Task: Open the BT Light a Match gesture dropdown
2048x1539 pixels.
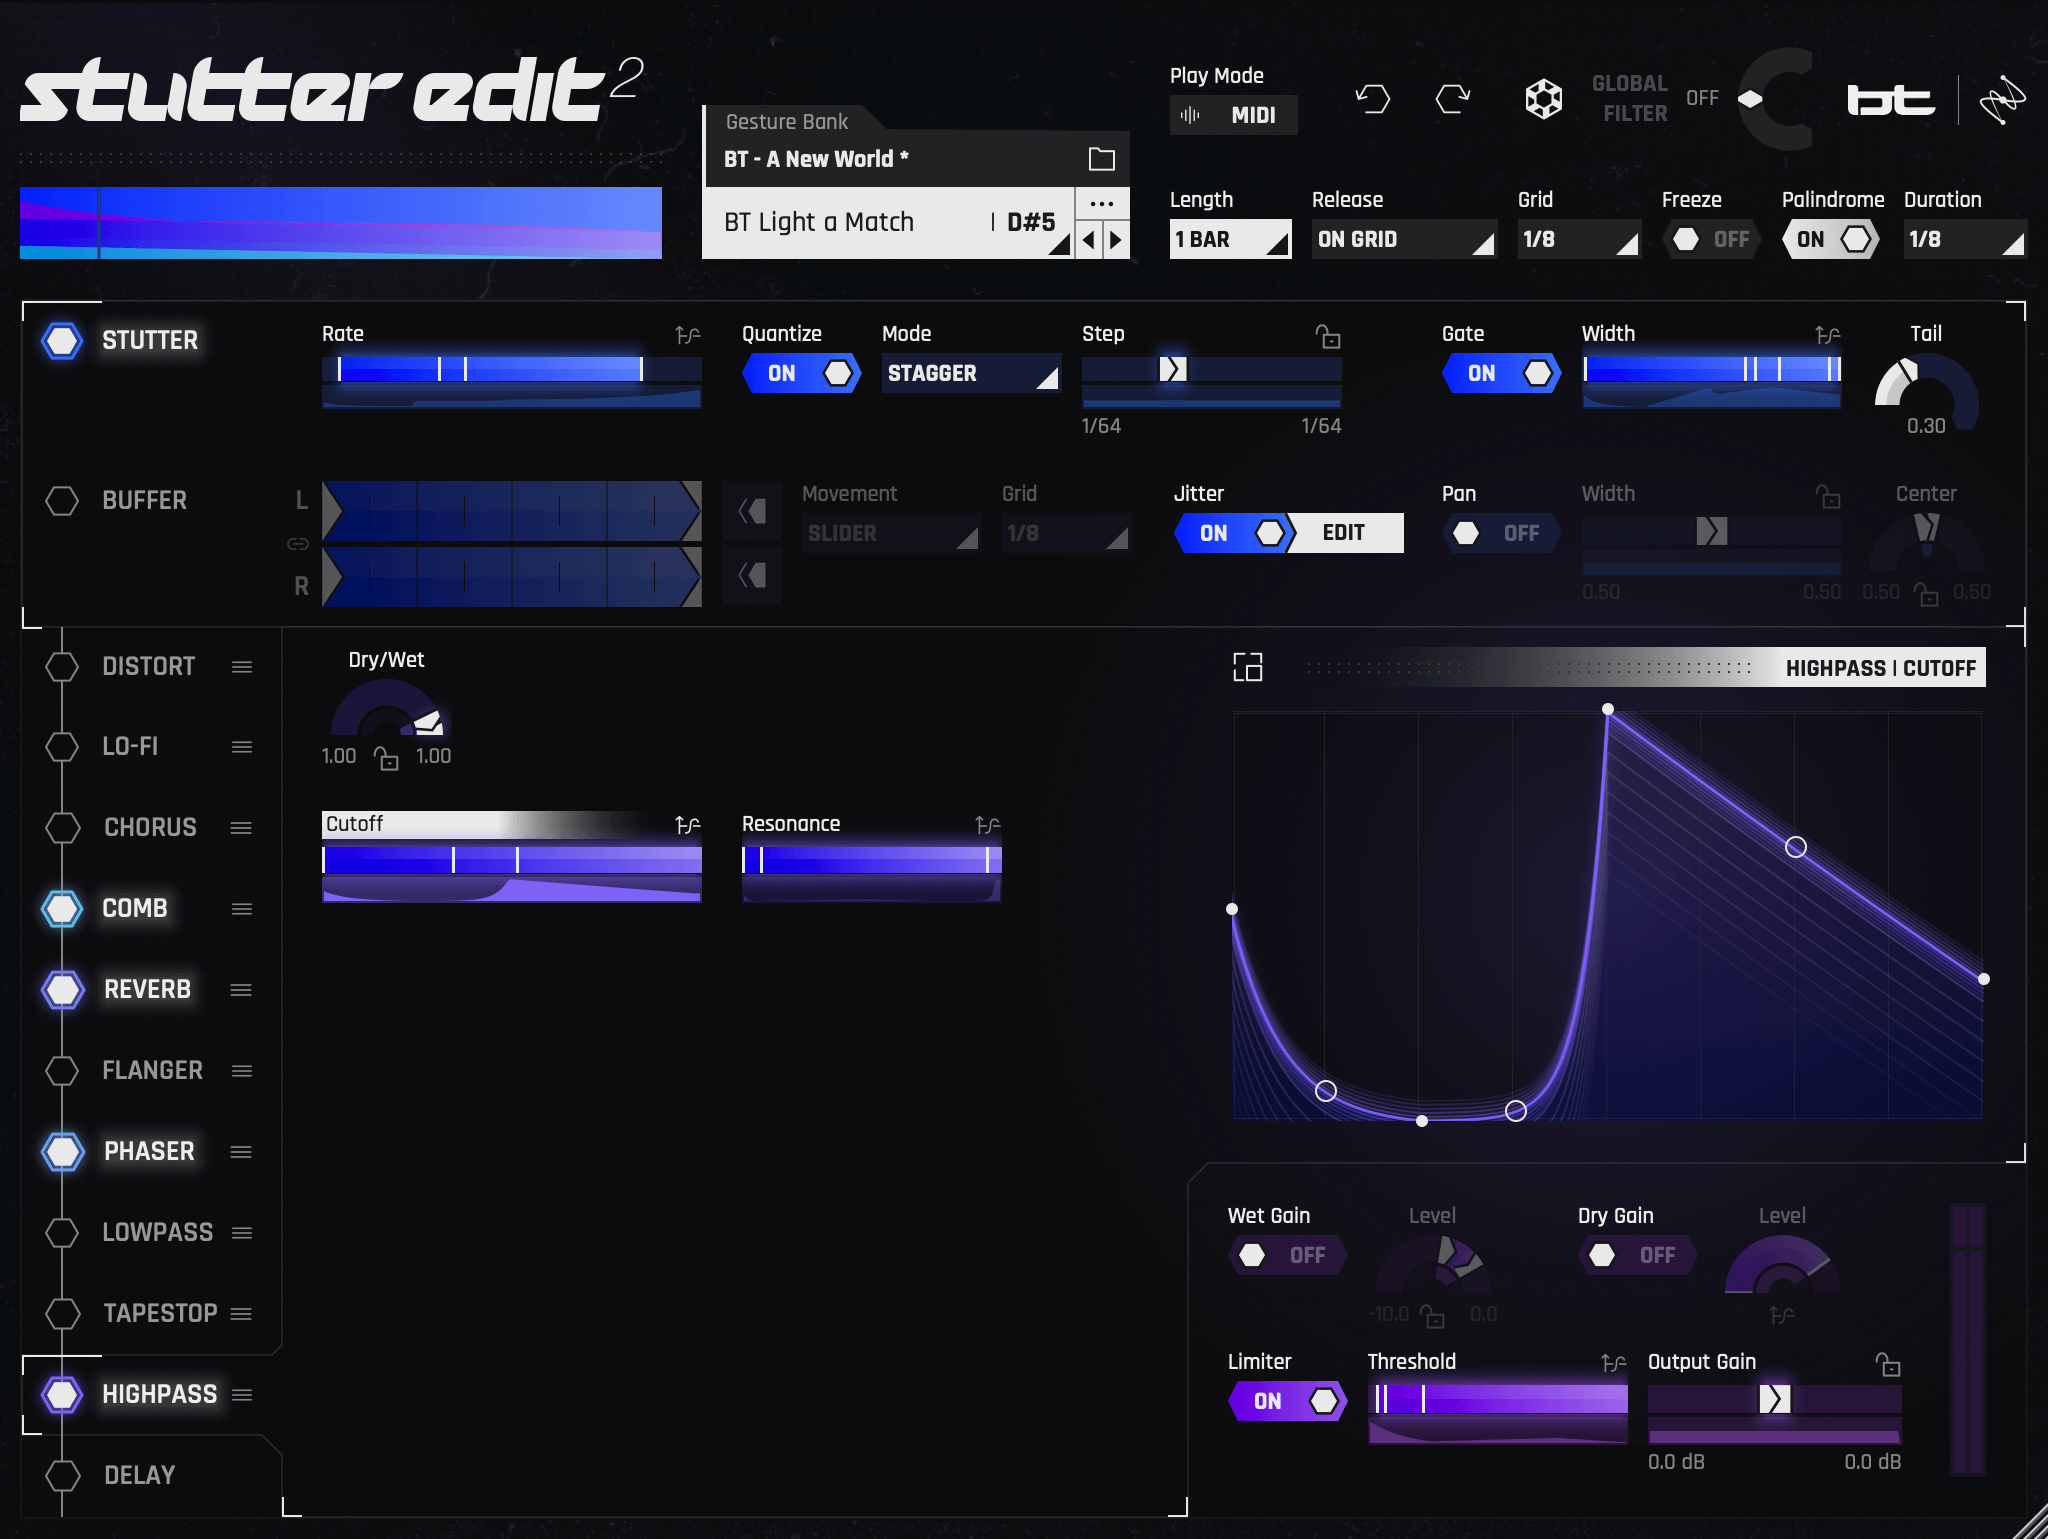Action: pos(888,223)
